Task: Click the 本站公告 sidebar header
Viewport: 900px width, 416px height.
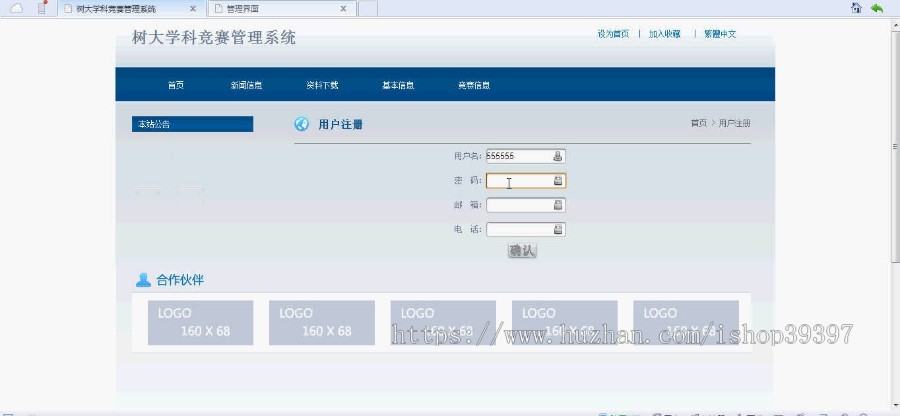Action: (192, 124)
